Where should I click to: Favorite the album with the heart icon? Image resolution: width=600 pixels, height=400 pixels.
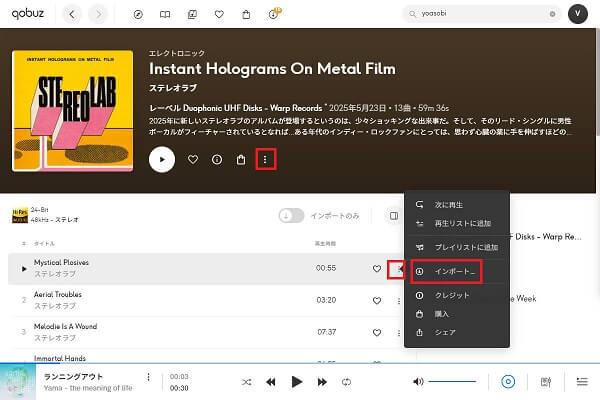[x=193, y=159]
